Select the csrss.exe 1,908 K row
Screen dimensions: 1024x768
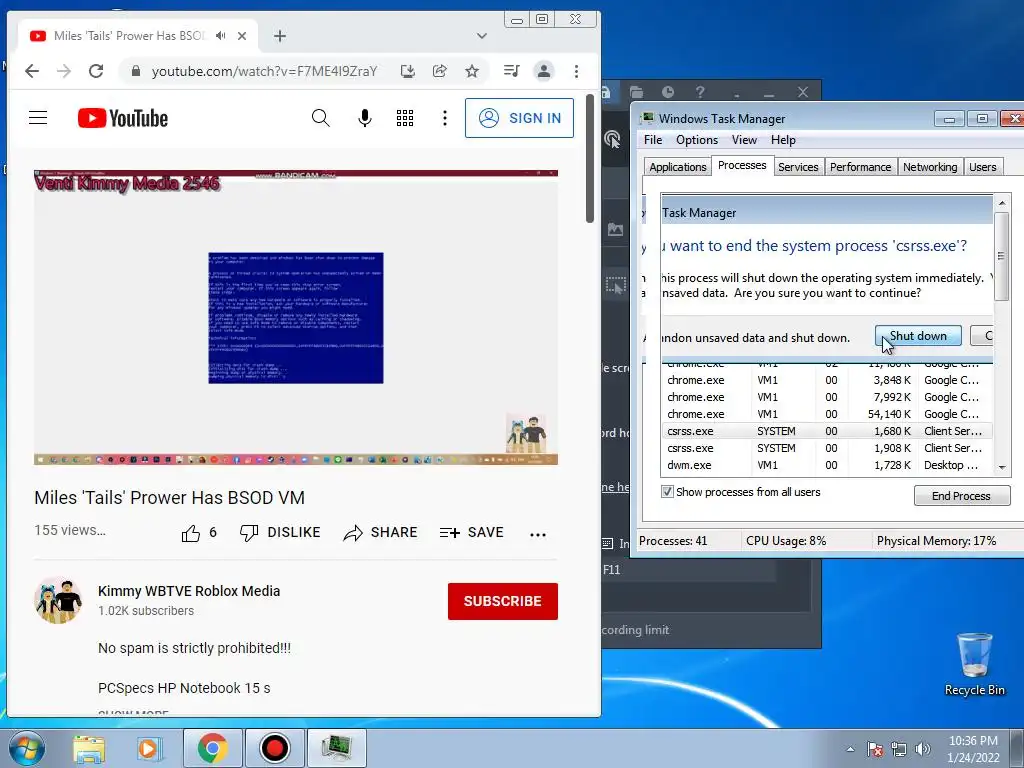click(x=826, y=448)
